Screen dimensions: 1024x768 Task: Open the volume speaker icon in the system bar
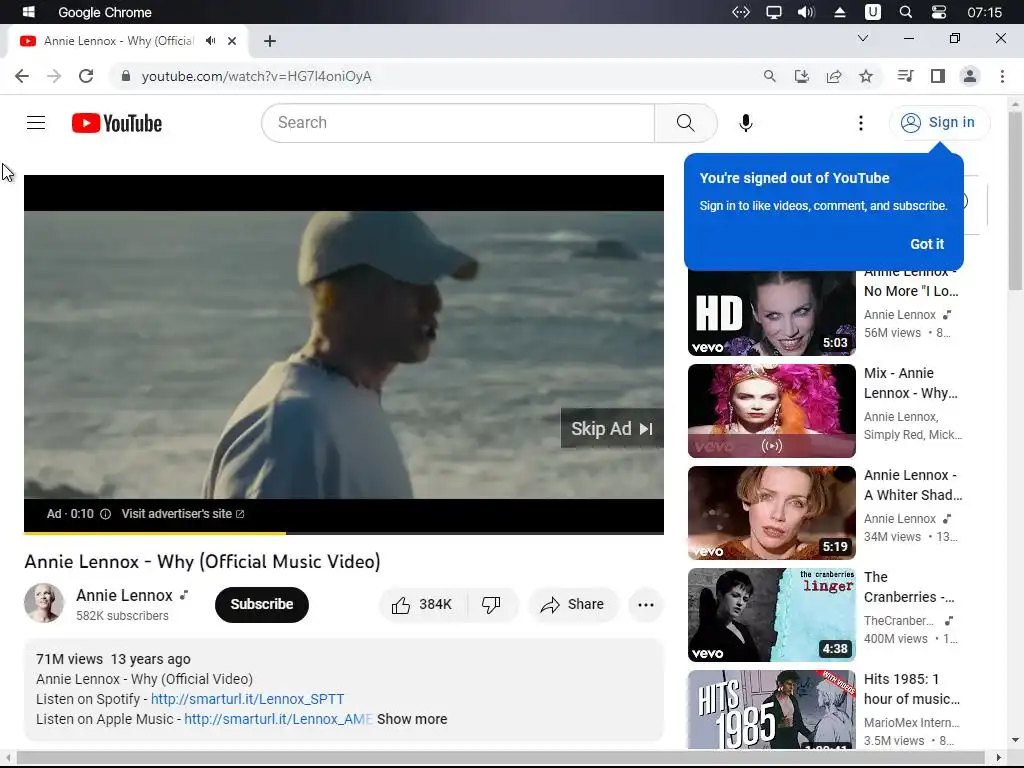click(x=807, y=12)
